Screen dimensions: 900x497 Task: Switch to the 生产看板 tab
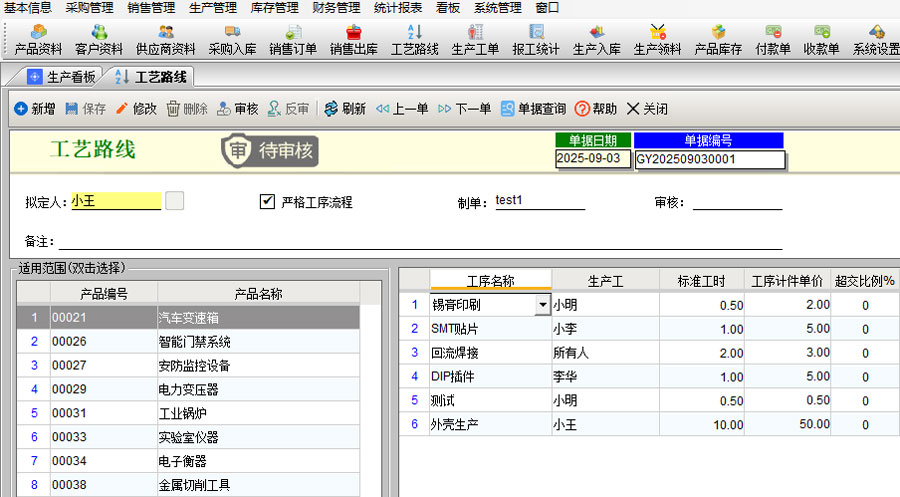click(62, 76)
